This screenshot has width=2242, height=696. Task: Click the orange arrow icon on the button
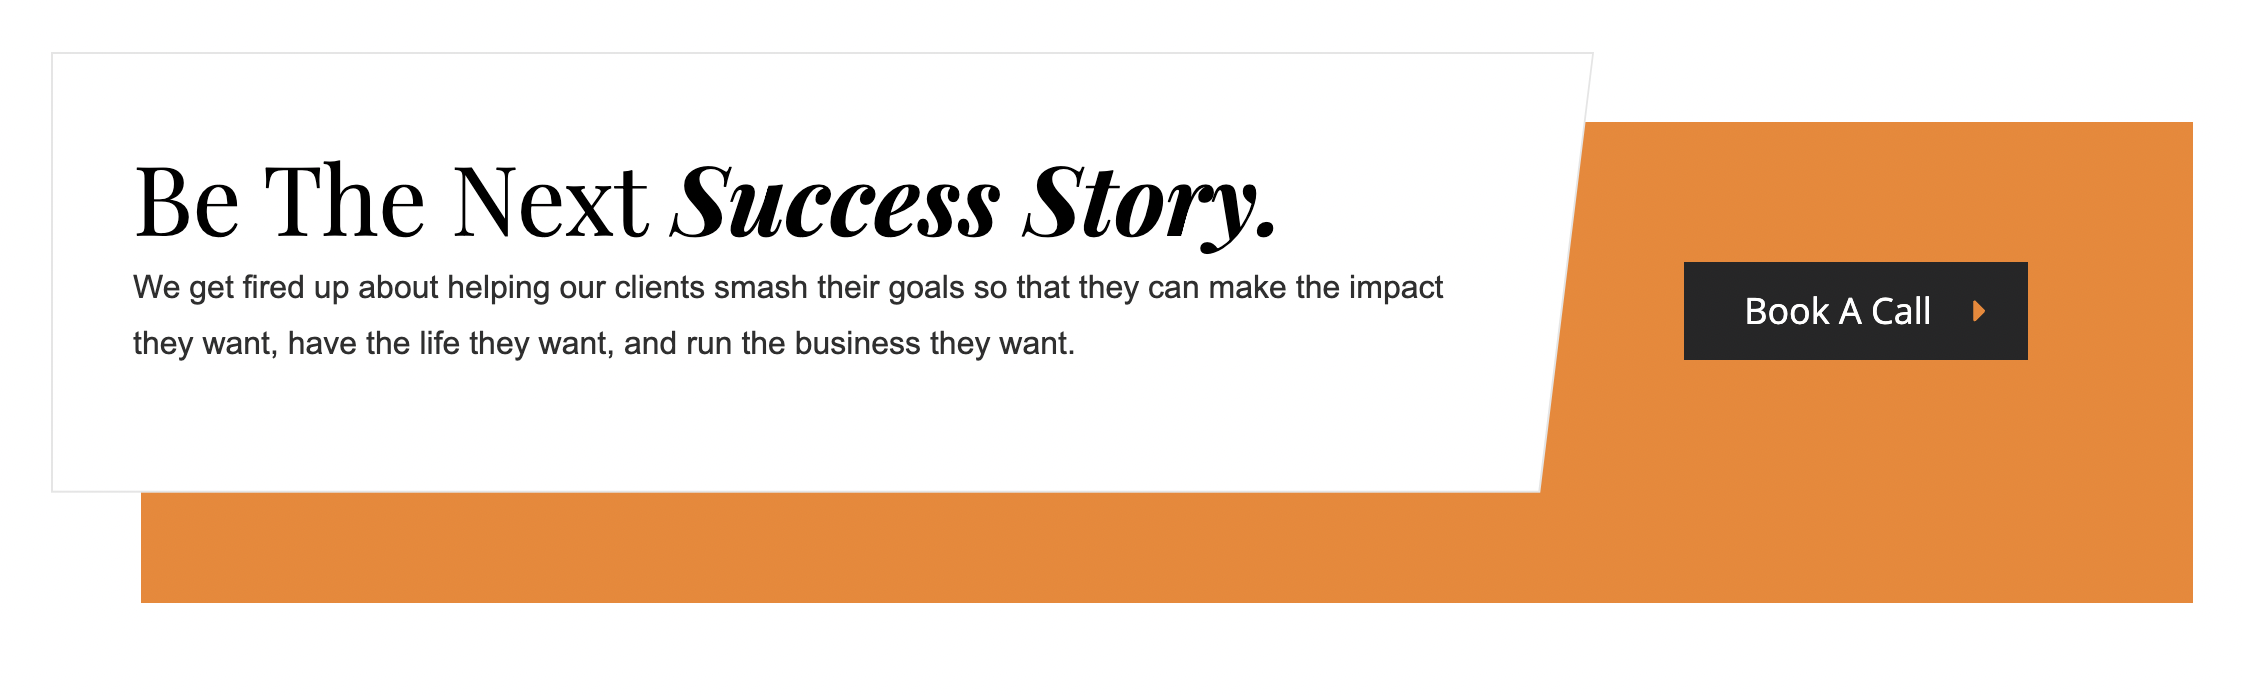tap(1978, 311)
